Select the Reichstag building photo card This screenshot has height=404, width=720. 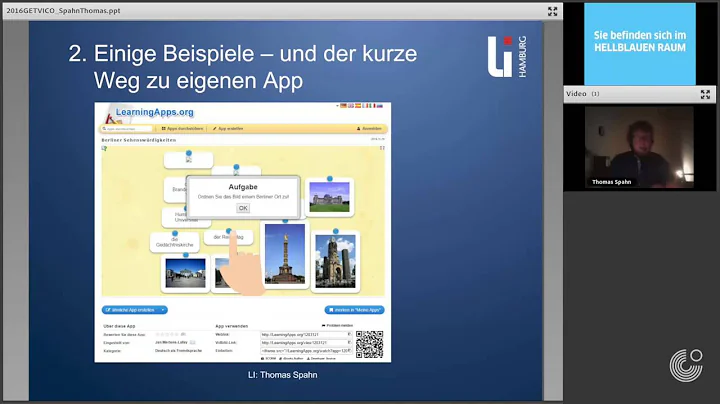click(329, 197)
